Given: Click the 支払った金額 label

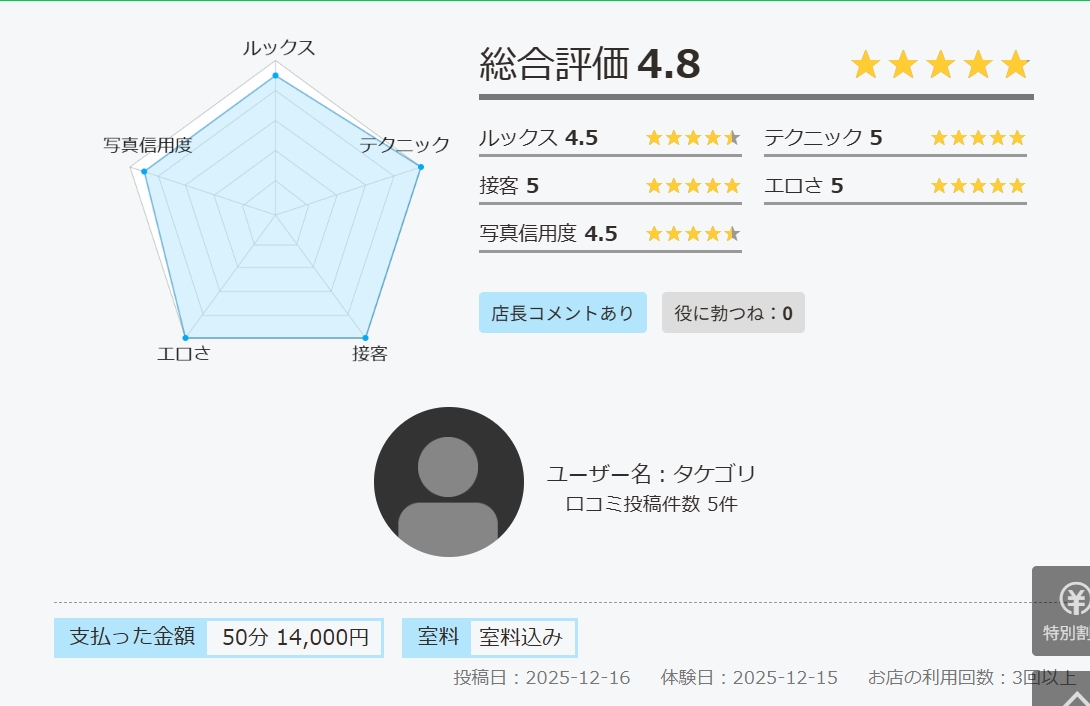Looking at the screenshot, I should pos(131,637).
